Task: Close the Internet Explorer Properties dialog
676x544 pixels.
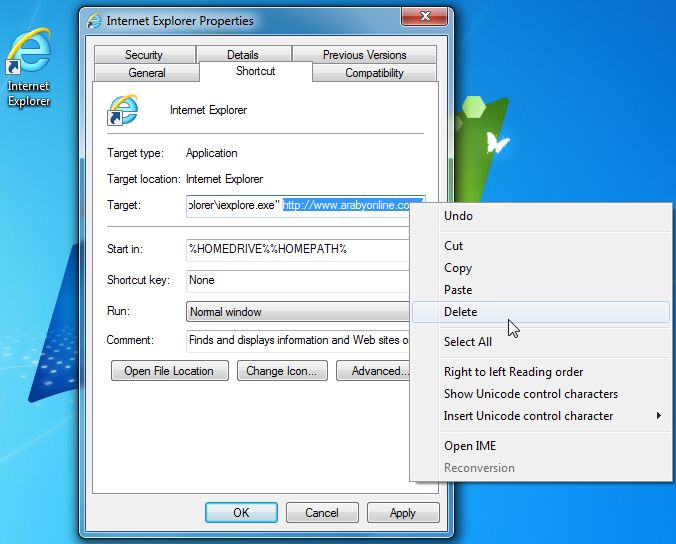Action: (x=425, y=16)
